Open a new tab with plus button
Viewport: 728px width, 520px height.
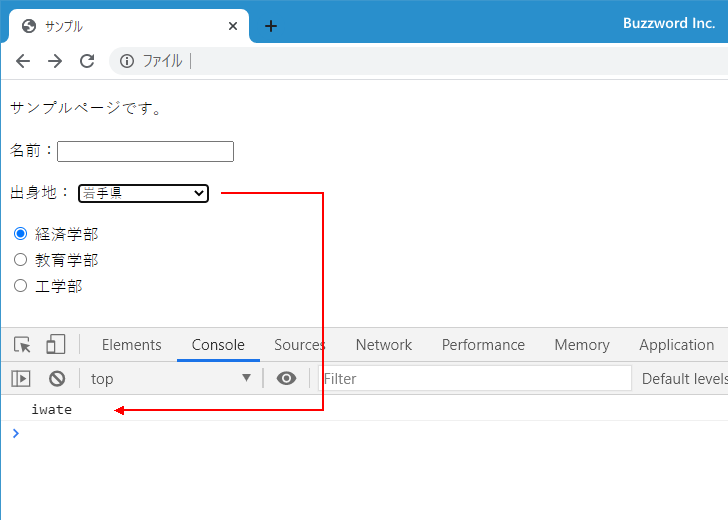tap(270, 26)
